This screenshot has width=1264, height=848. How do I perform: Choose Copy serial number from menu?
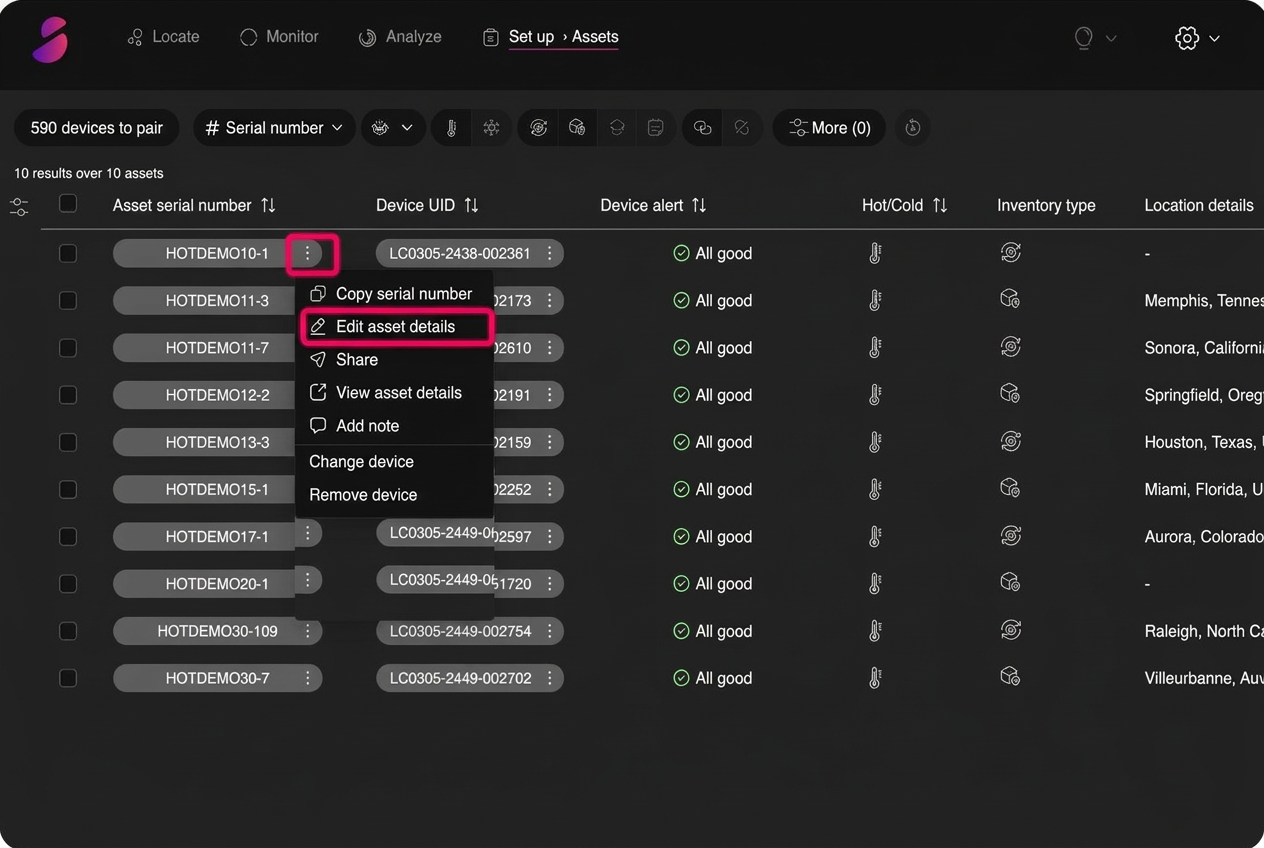[394, 294]
